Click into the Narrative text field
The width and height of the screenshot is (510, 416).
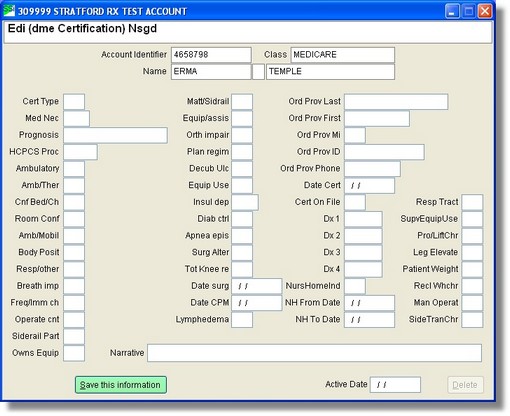[x=314, y=353]
